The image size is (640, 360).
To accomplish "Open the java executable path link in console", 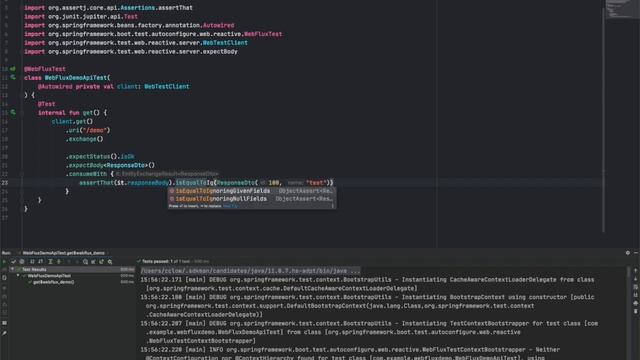I will tap(250, 271).
